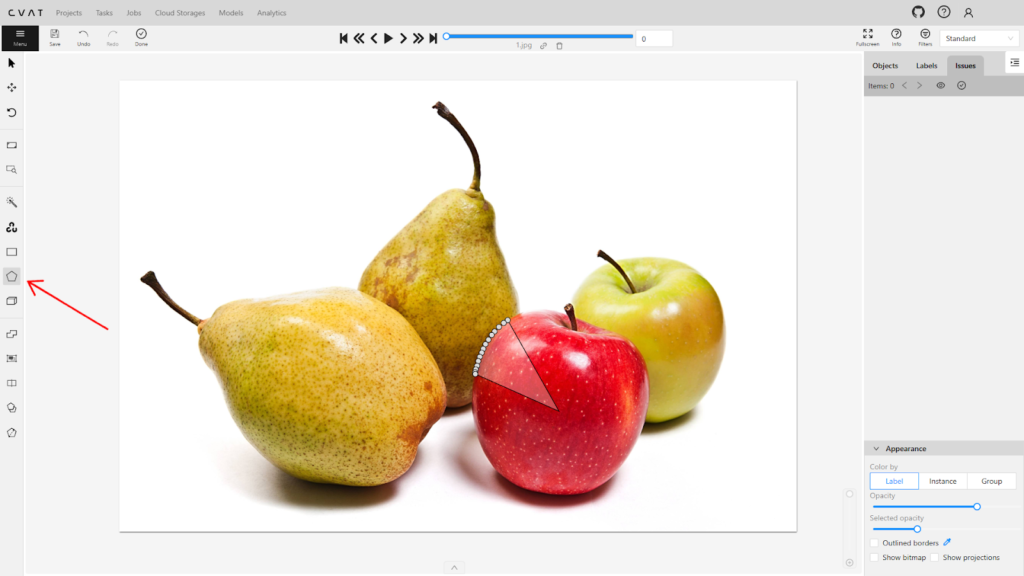
Task: Click the frame number input field
Action: coord(654,39)
